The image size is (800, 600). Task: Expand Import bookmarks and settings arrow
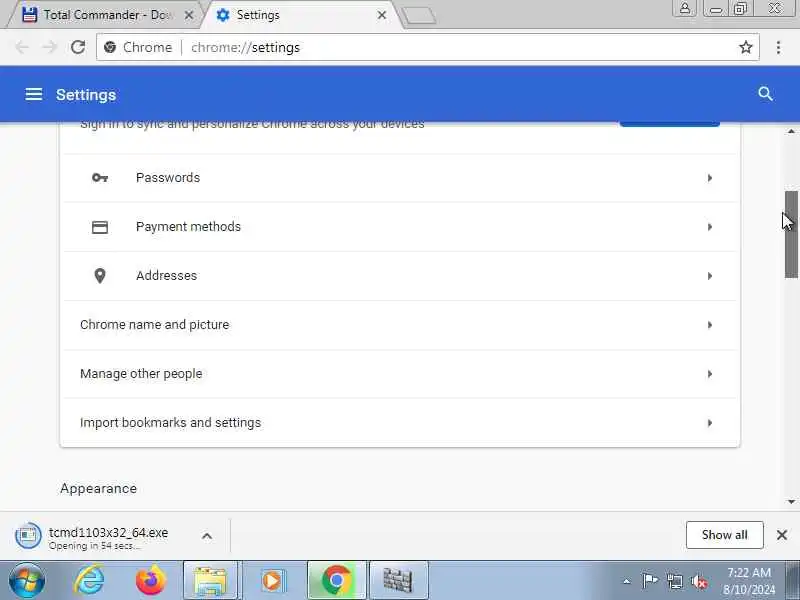tap(710, 422)
